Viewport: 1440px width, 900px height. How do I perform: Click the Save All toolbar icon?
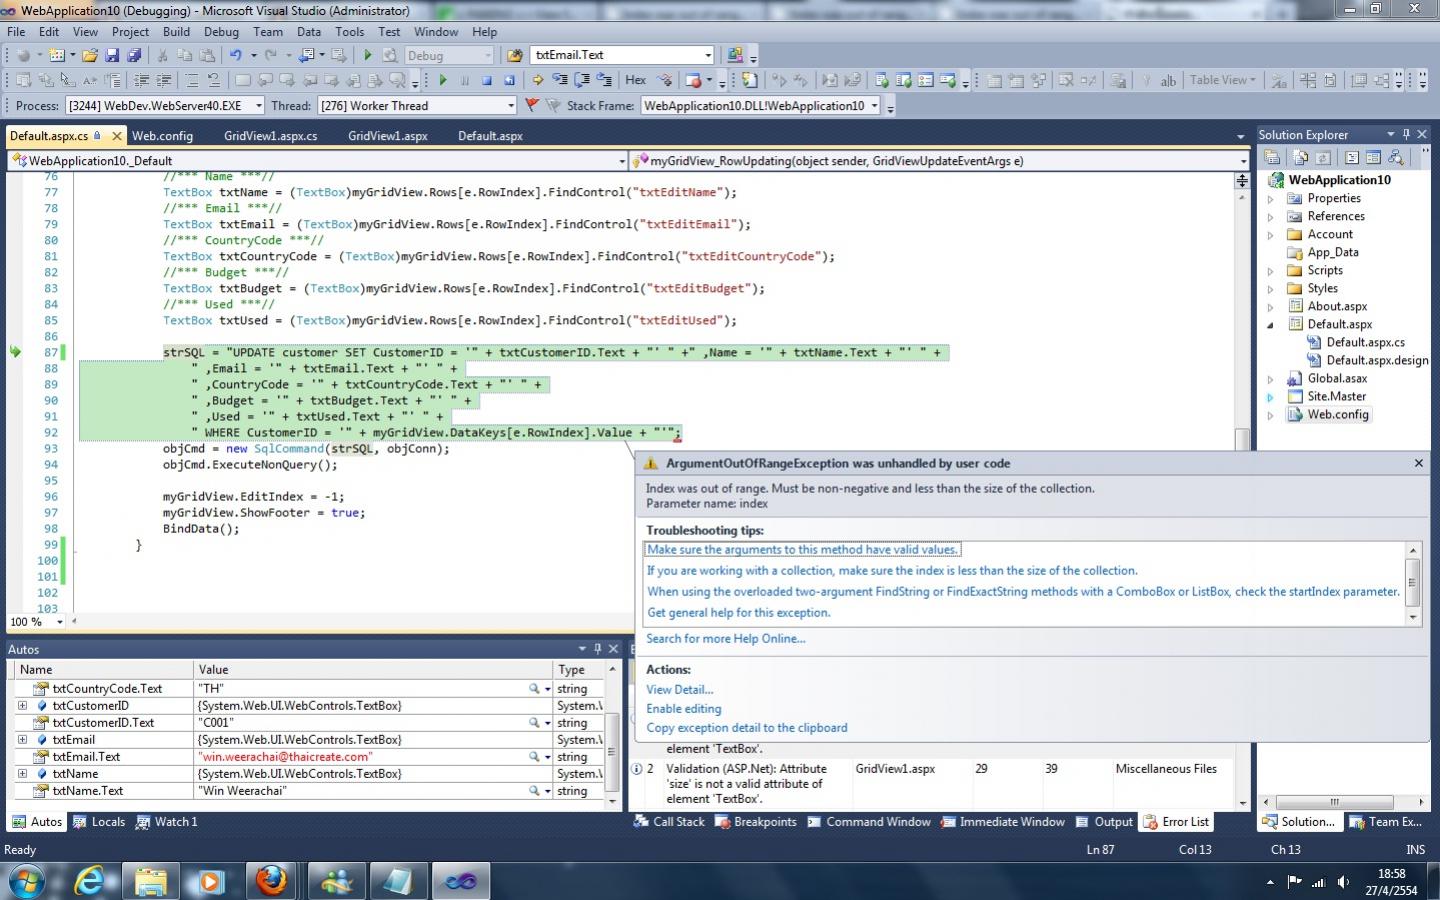(134, 55)
